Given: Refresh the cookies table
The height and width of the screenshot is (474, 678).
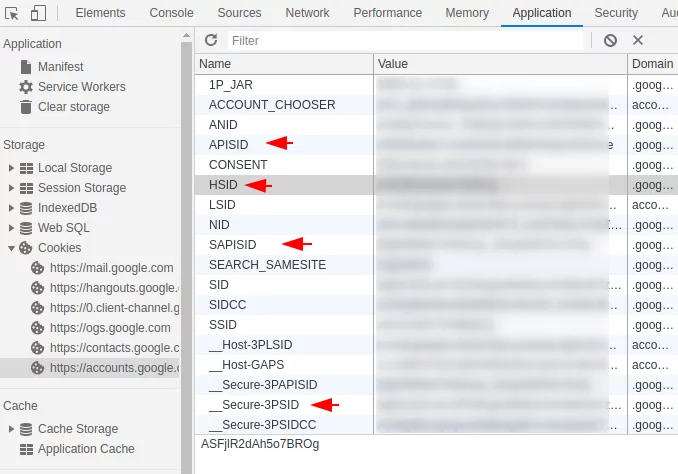Looking at the screenshot, I should (x=211, y=40).
